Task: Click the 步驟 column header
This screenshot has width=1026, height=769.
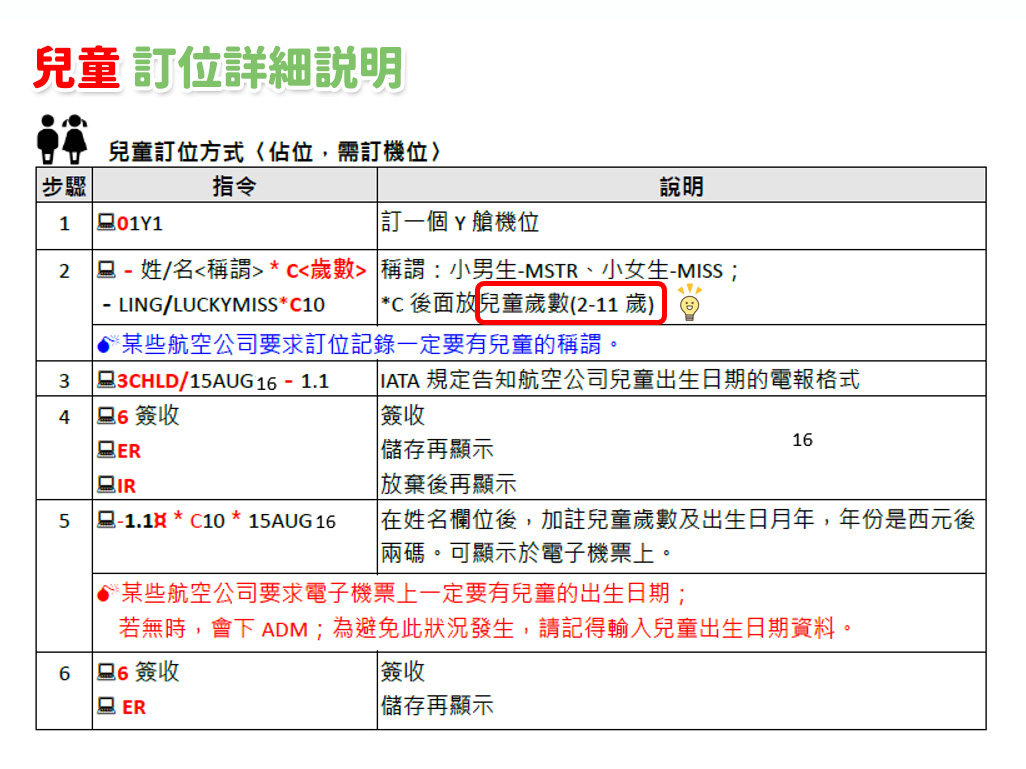Action: [64, 186]
